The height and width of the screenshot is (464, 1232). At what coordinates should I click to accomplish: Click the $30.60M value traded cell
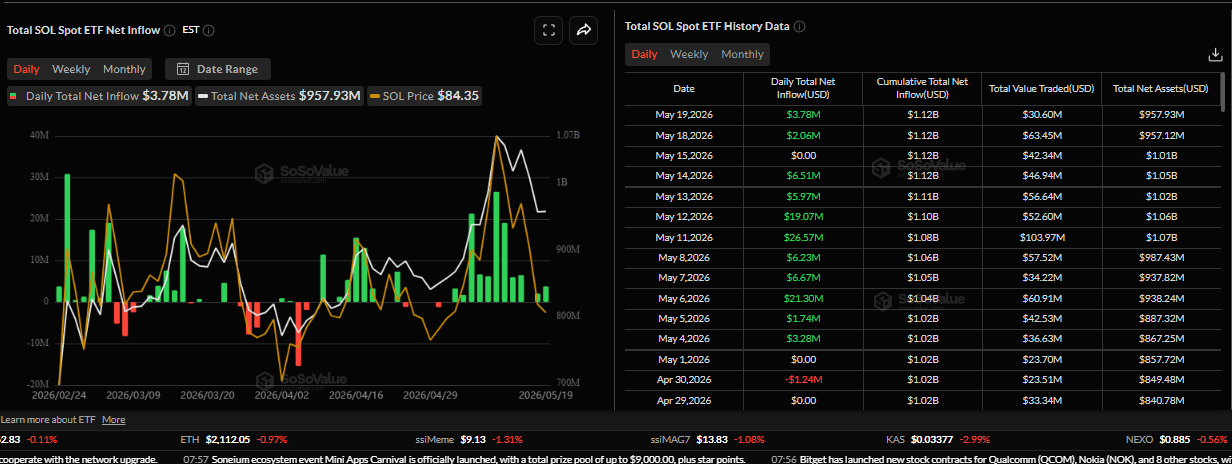coord(1041,114)
